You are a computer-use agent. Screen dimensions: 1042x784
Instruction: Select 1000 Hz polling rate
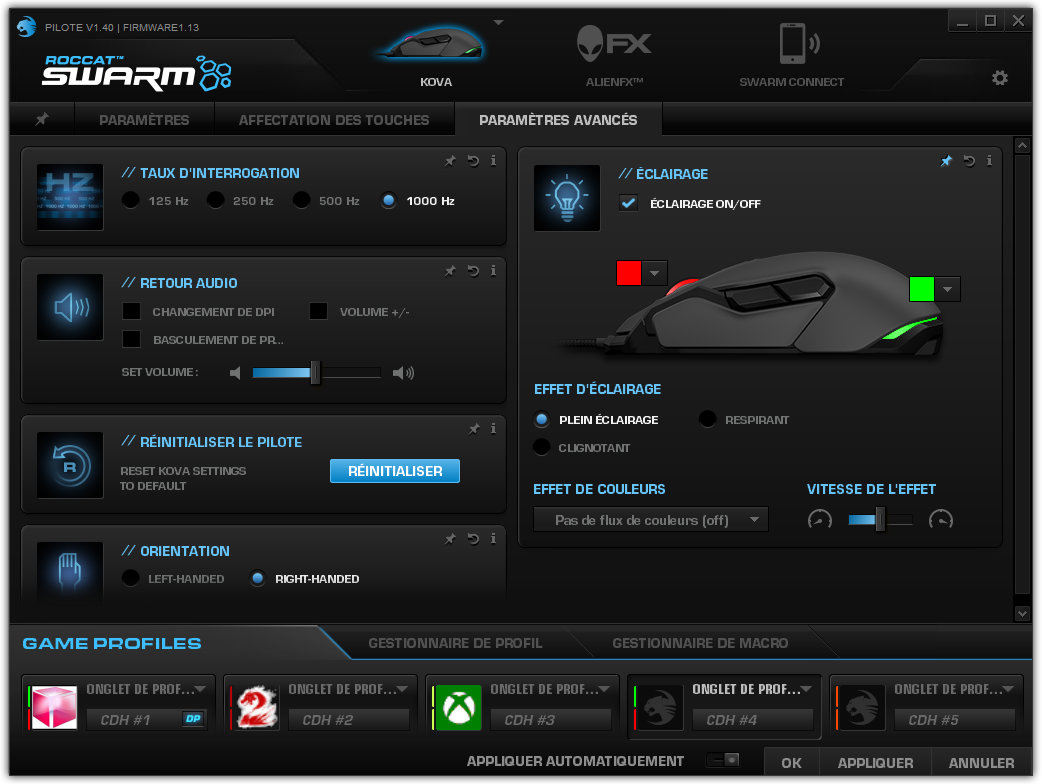[389, 200]
